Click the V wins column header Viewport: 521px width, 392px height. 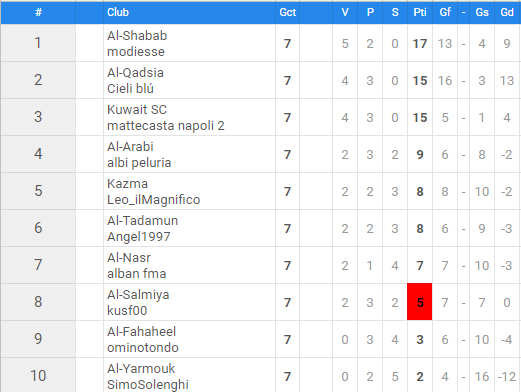point(345,12)
